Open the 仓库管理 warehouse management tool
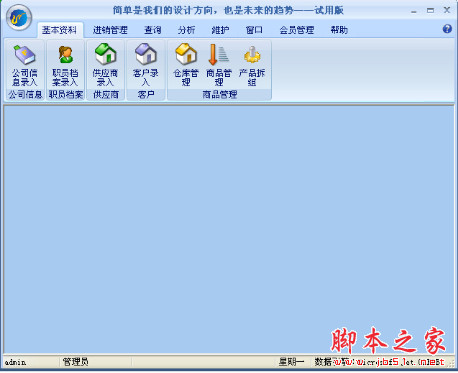Image resolution: width=458 pixels, height=373 pixels. pyautogui.click(x=186, y=65)
